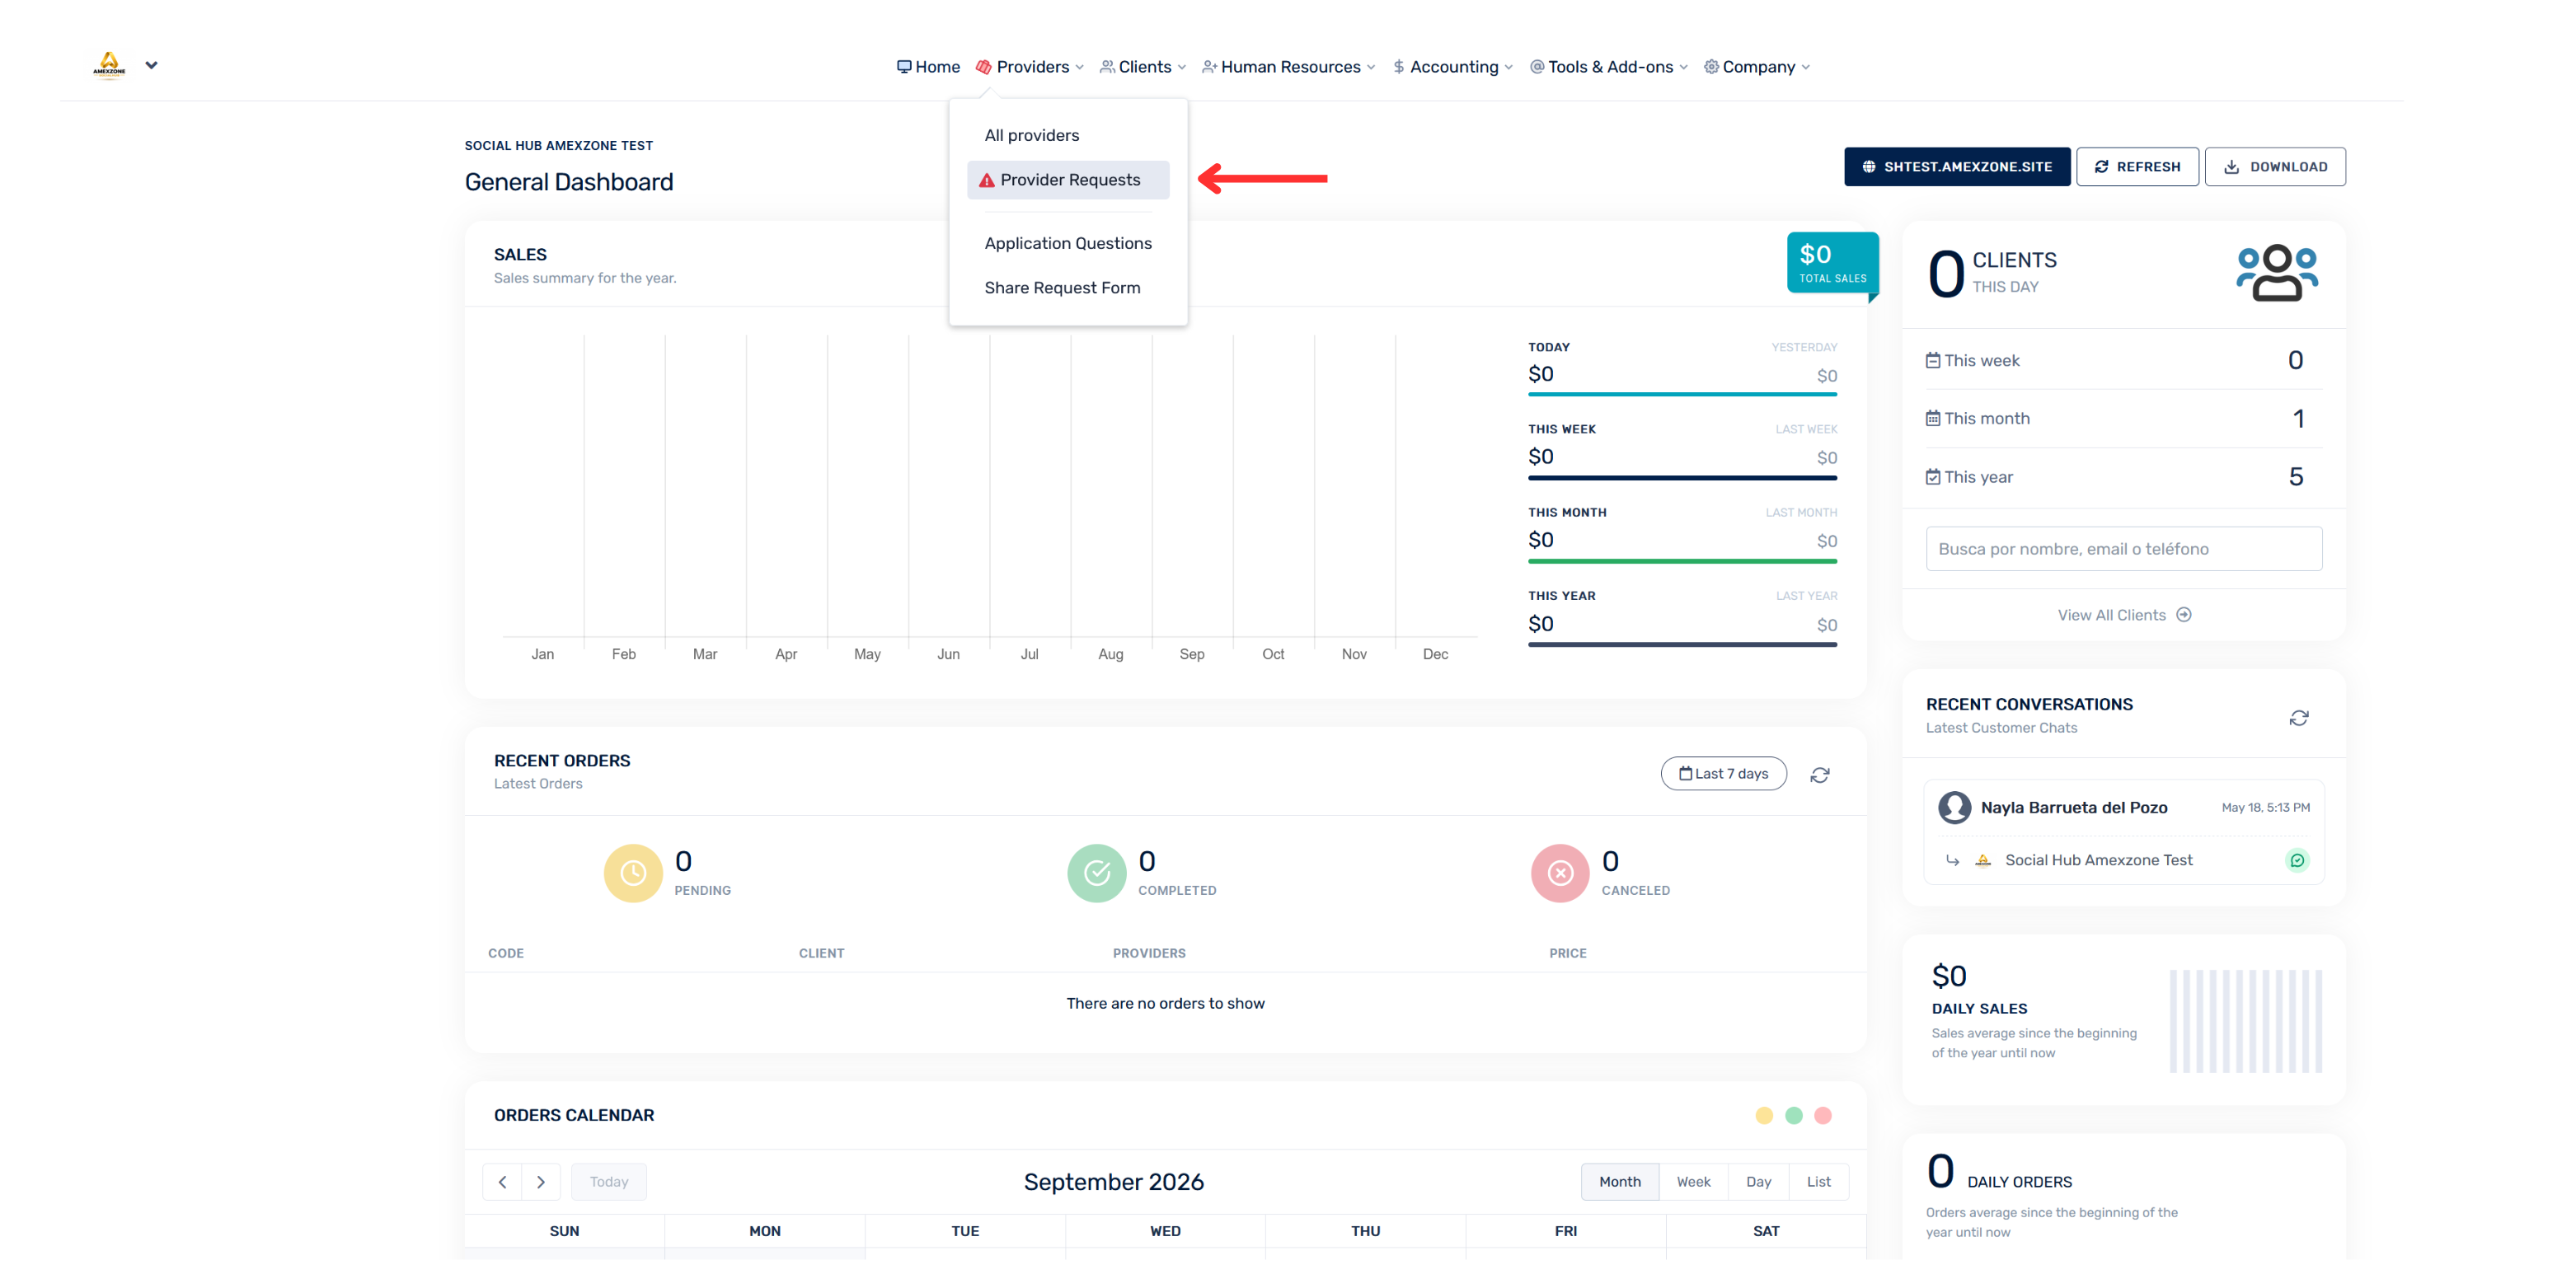Click the Home monitor icon
2576x1288 pixels.
(x=904, y=67)
